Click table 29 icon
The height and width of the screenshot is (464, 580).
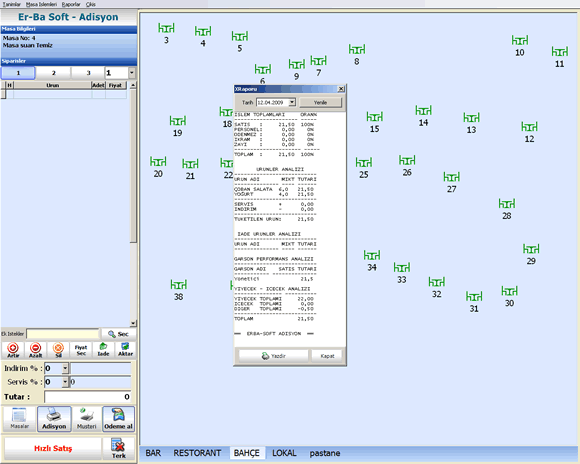[531, 249]
